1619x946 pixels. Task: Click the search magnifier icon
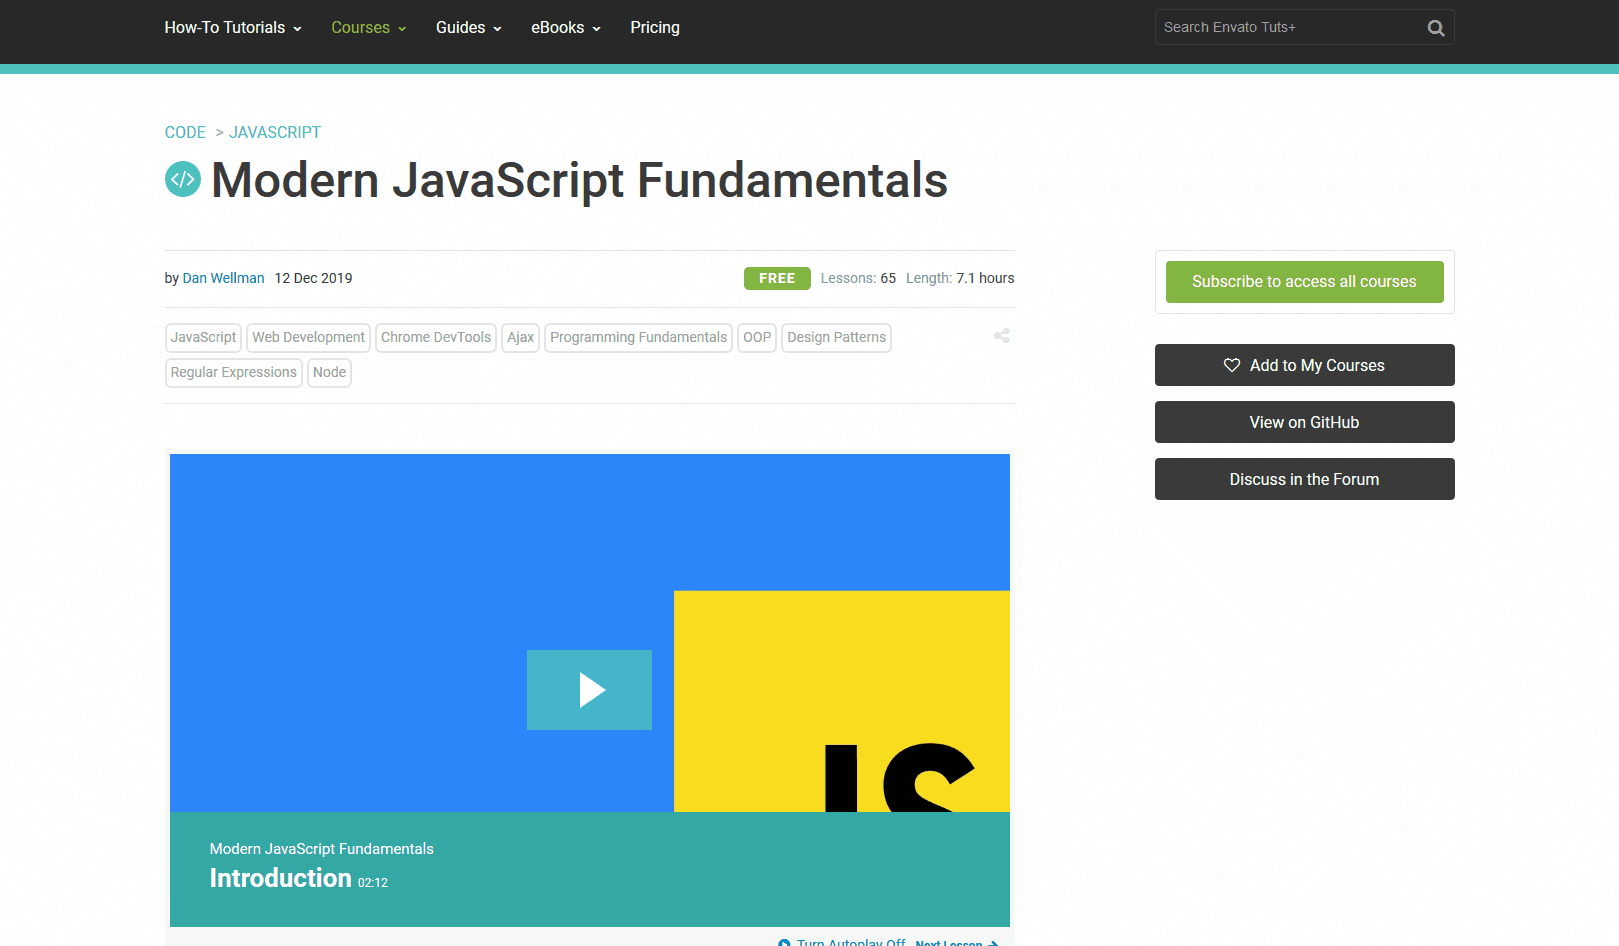[x=1435, y=27]
